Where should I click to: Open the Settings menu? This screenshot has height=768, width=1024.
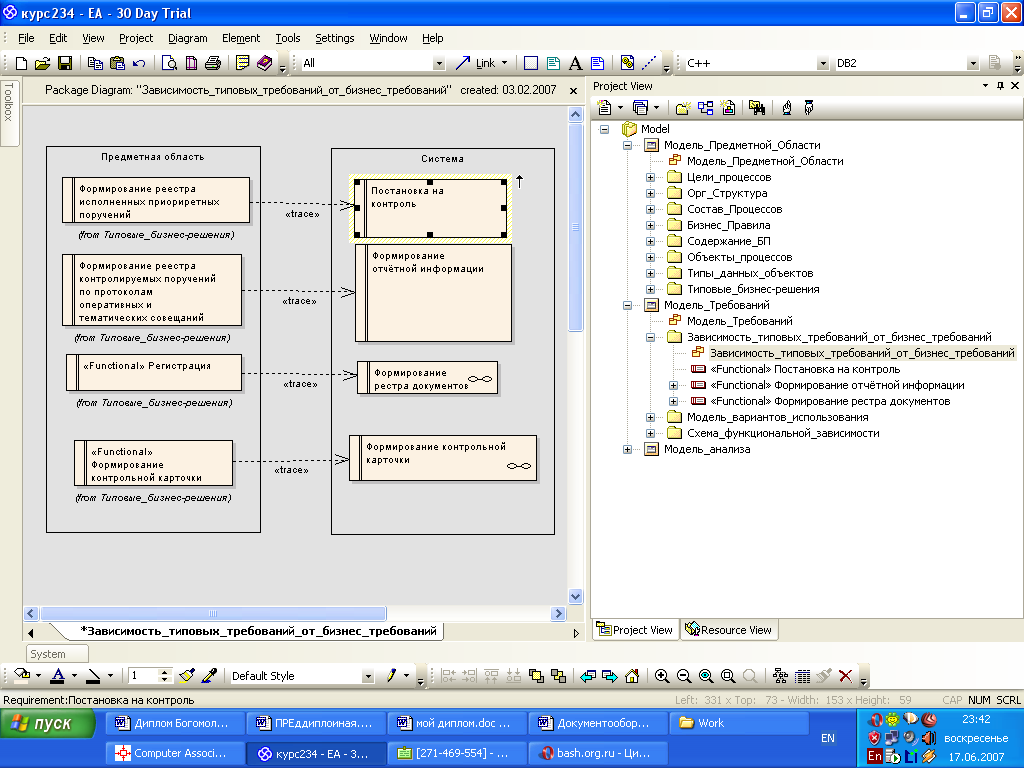click(334, 38)
